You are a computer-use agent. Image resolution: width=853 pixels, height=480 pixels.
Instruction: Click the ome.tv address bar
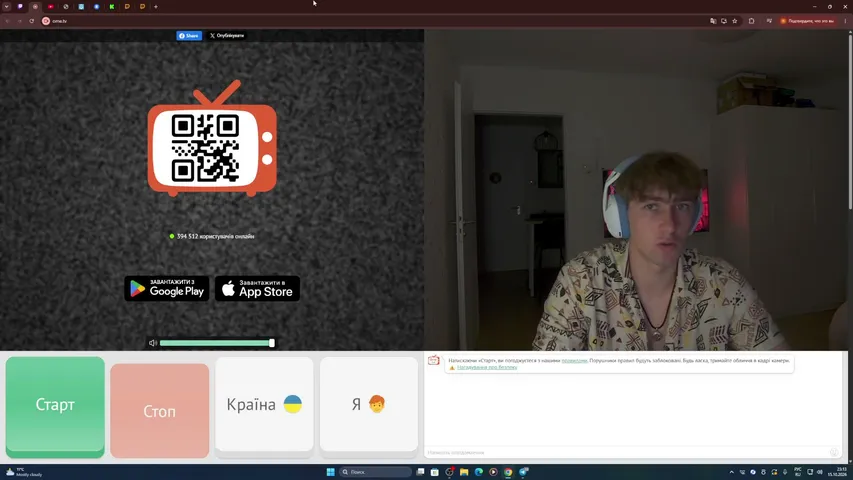(375, 21)
